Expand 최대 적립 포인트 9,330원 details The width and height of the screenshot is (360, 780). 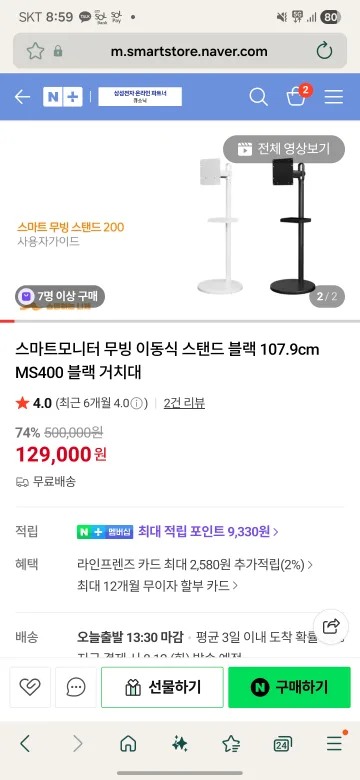[208, 531]
